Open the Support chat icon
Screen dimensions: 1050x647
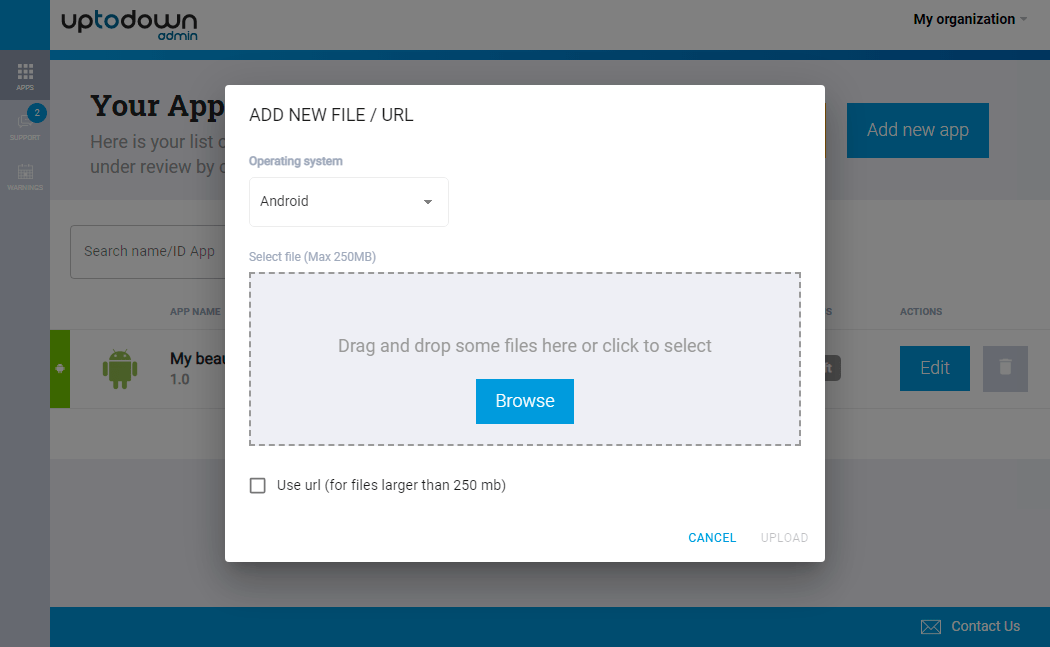[25, 122]
